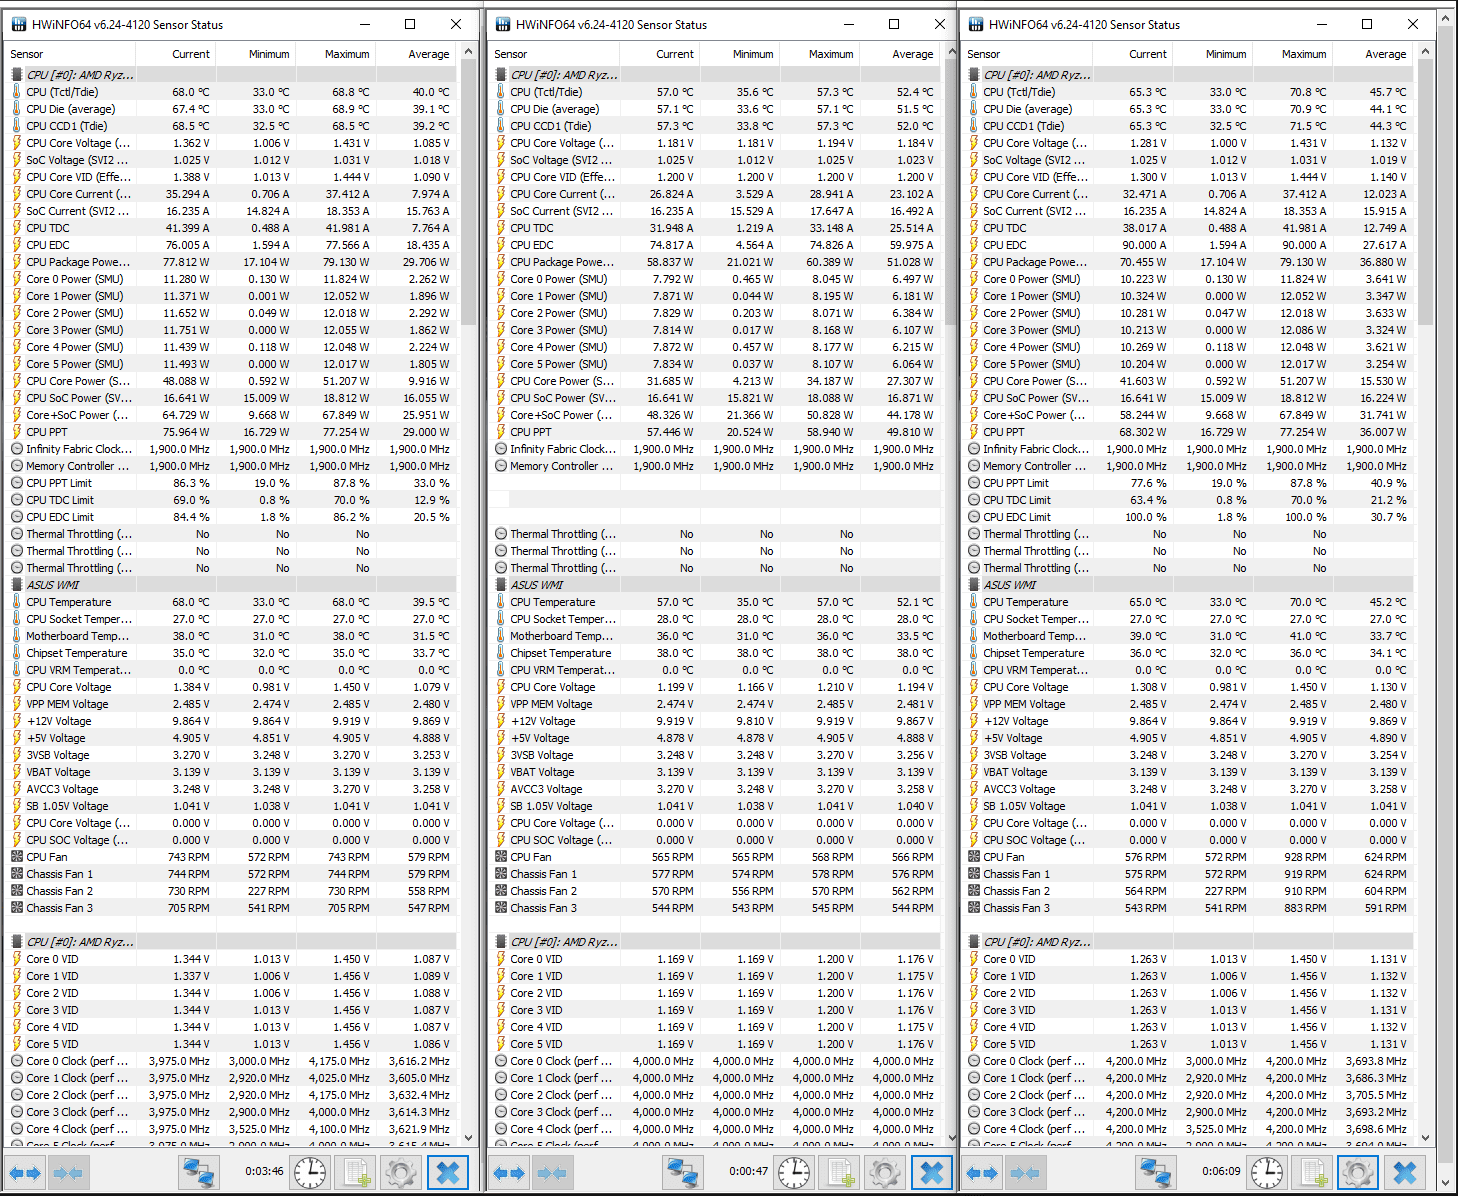Select the CPU SoC Power (SV... row in the middle window
Viewport: 1458px width, 1196px height.
tap(715, 398)
